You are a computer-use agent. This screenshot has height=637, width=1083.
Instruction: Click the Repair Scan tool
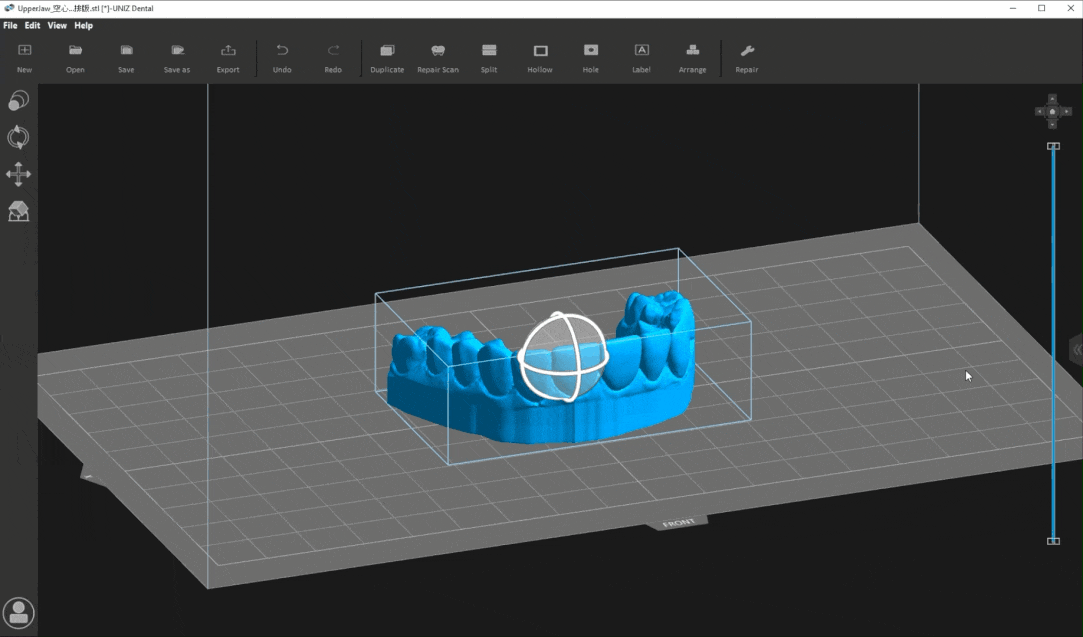438,58
